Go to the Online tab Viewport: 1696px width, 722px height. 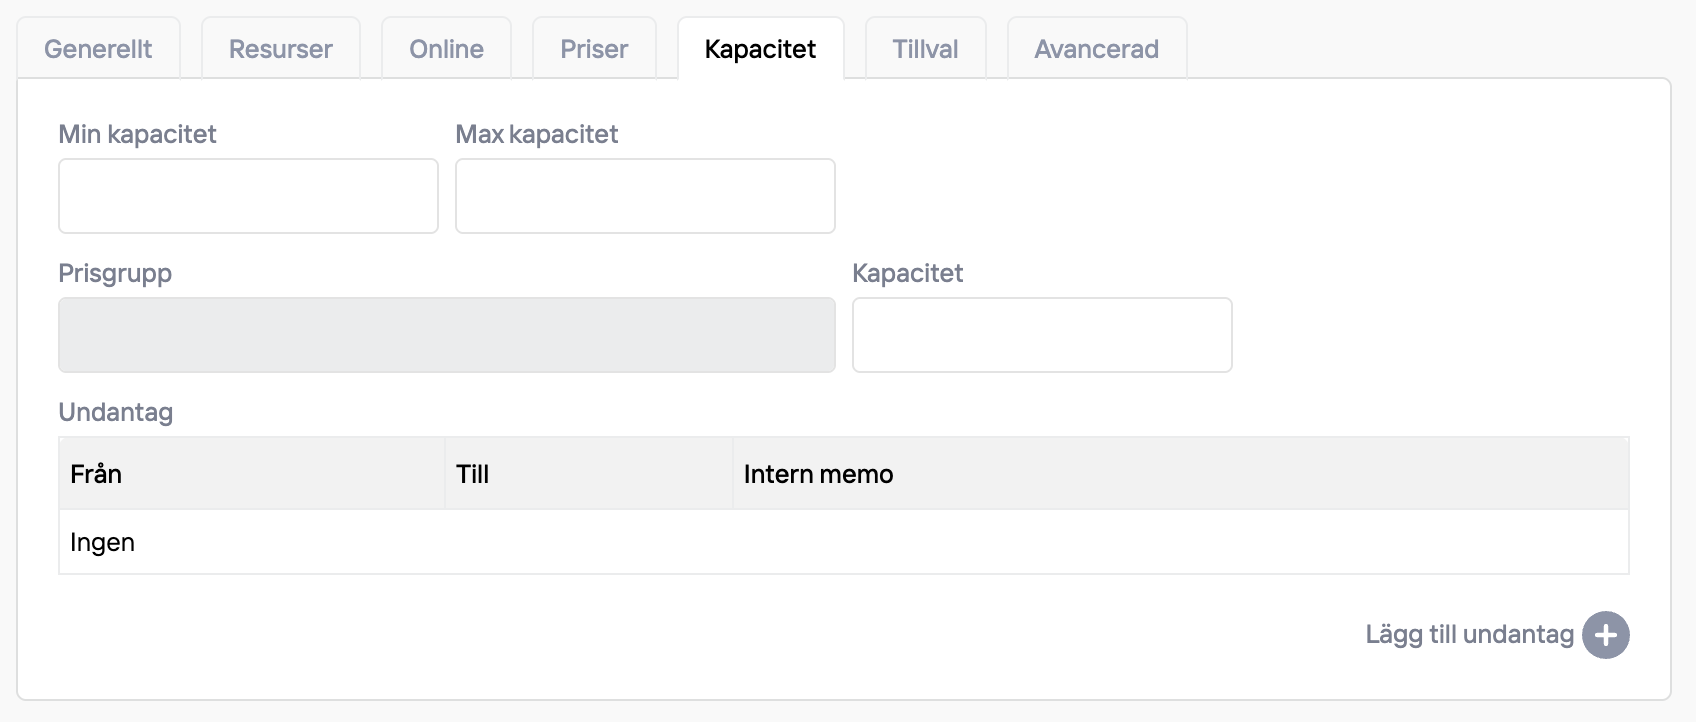446,49
